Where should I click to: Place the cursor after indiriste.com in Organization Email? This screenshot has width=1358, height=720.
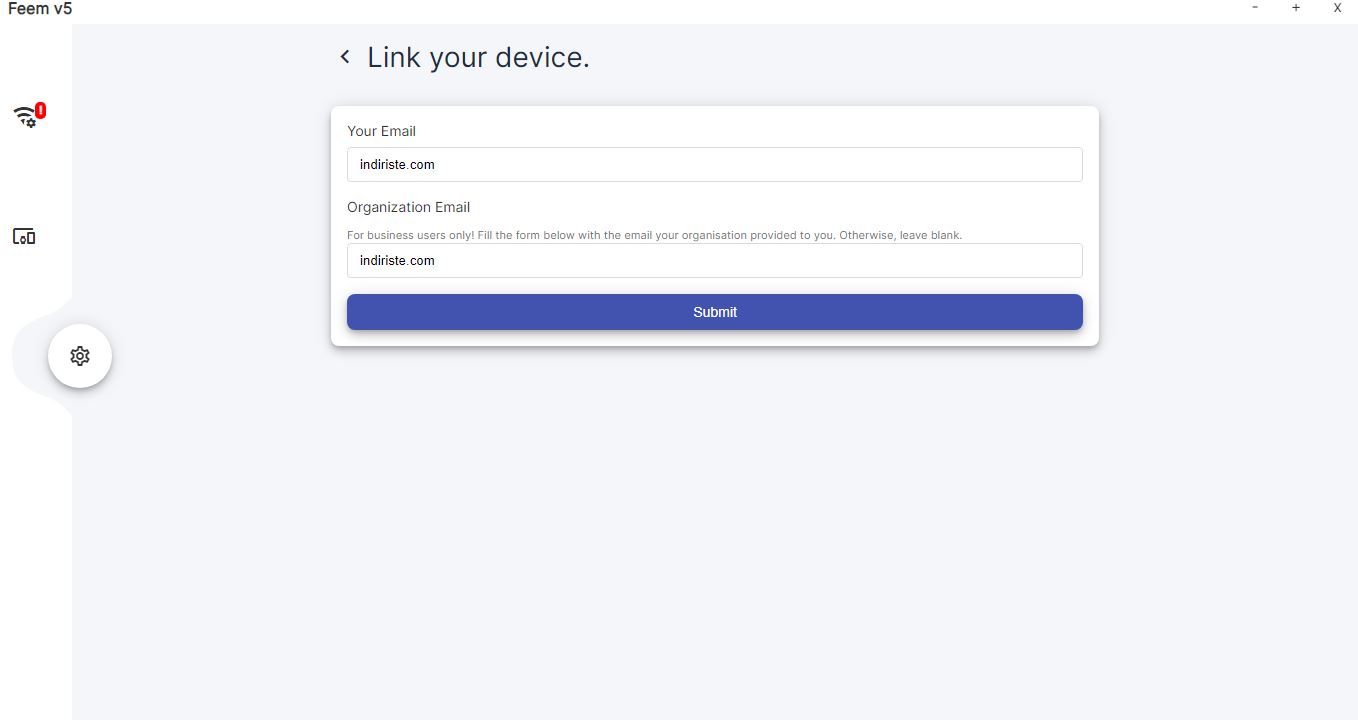pos(437,261)
